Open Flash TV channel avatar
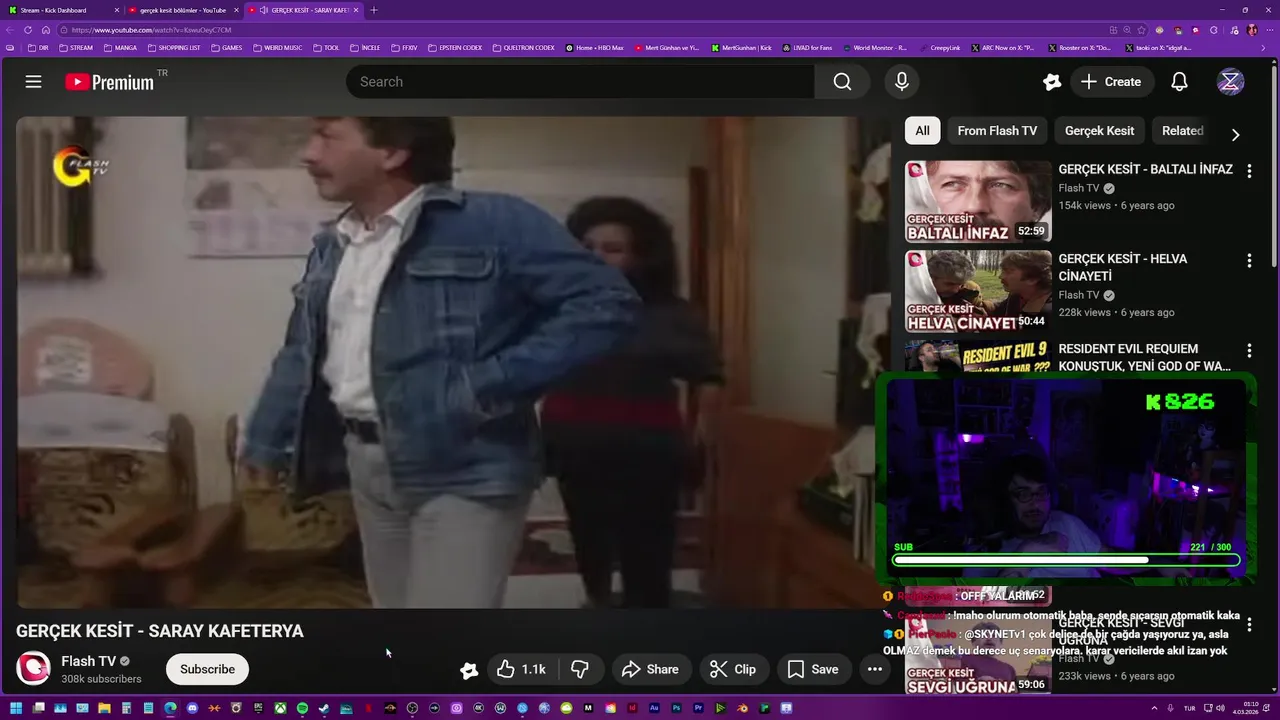The image size is (1280, 720). (x=33, y=669)
